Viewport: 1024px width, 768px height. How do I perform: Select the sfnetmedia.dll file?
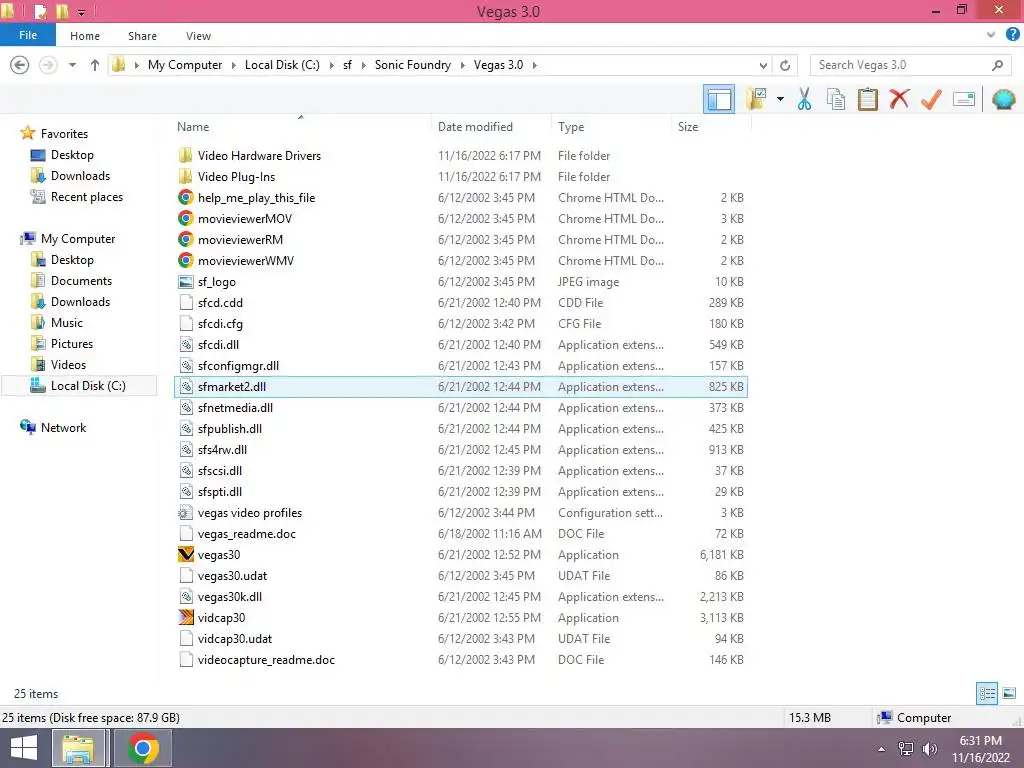coord(235,408)
